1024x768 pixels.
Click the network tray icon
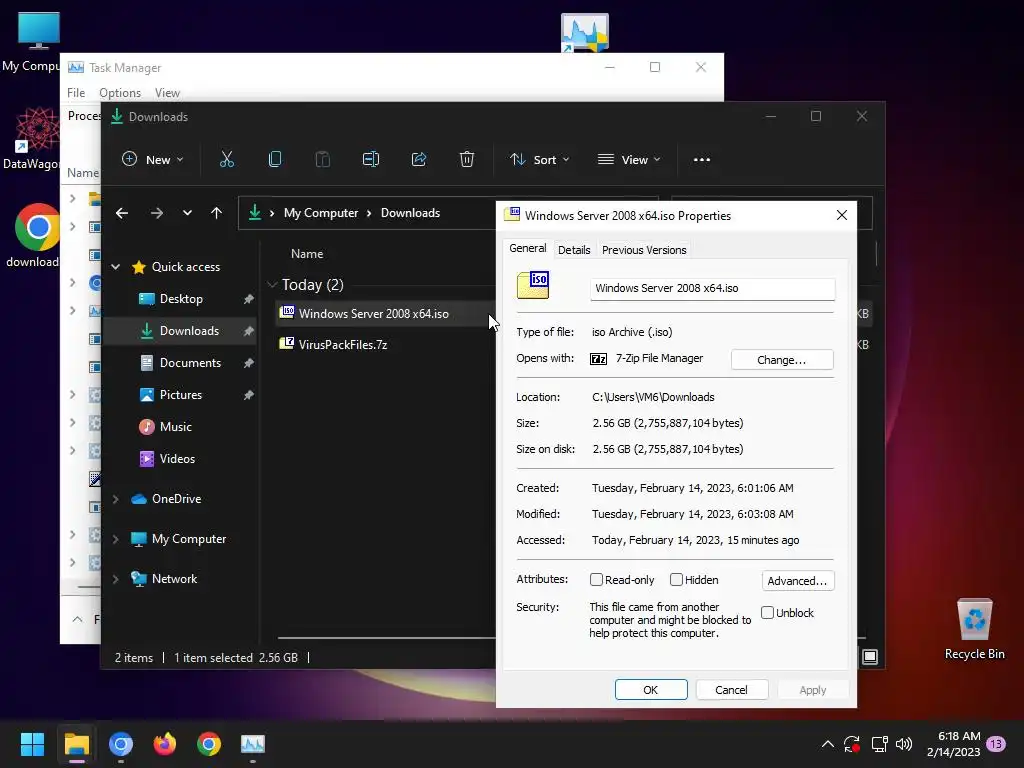(x=879, y=744)
